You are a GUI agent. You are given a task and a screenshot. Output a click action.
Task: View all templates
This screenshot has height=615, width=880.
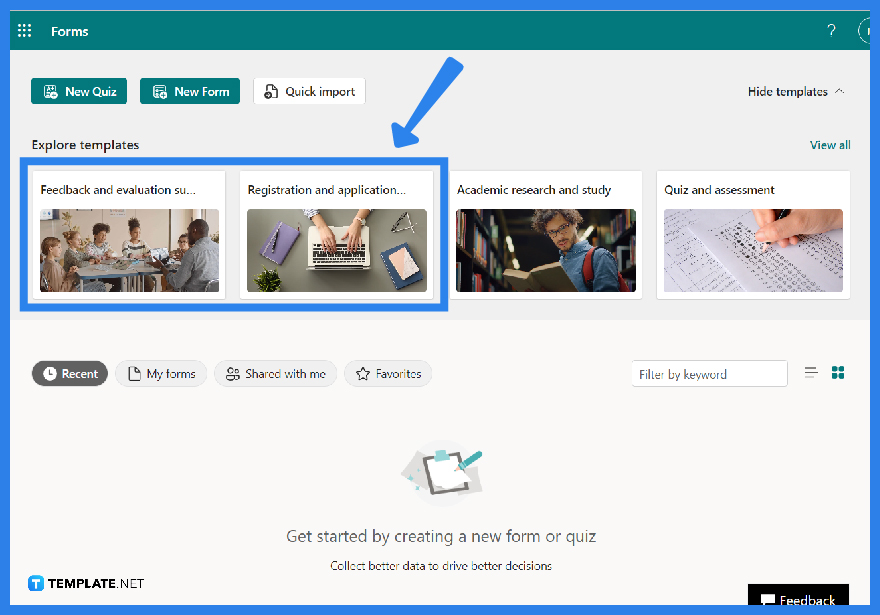(x=830, y=144)
